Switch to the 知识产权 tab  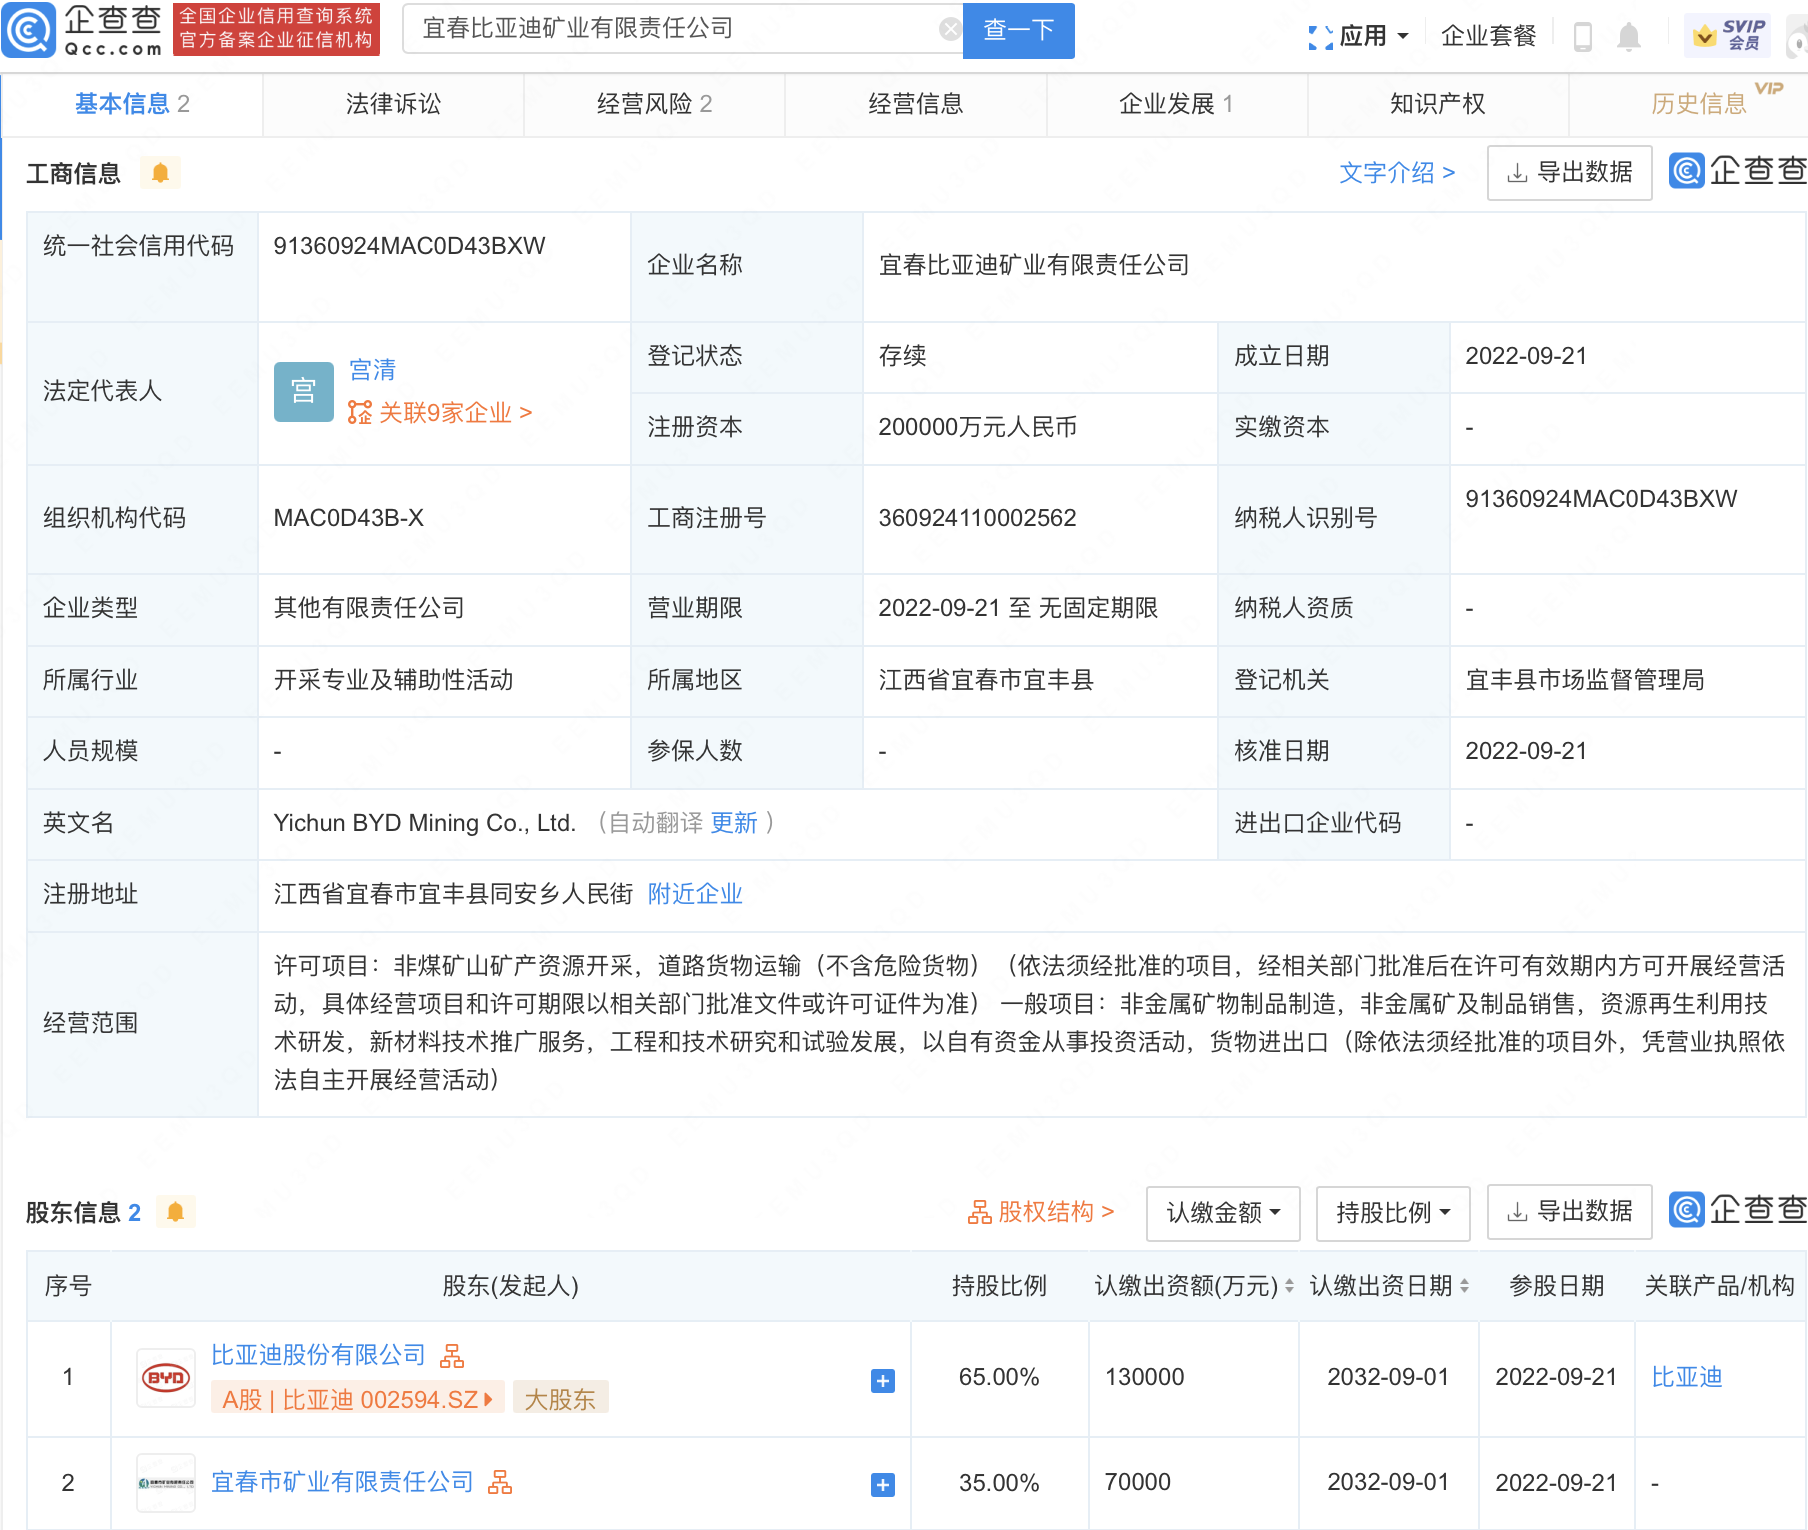(x=1436, y=103)
